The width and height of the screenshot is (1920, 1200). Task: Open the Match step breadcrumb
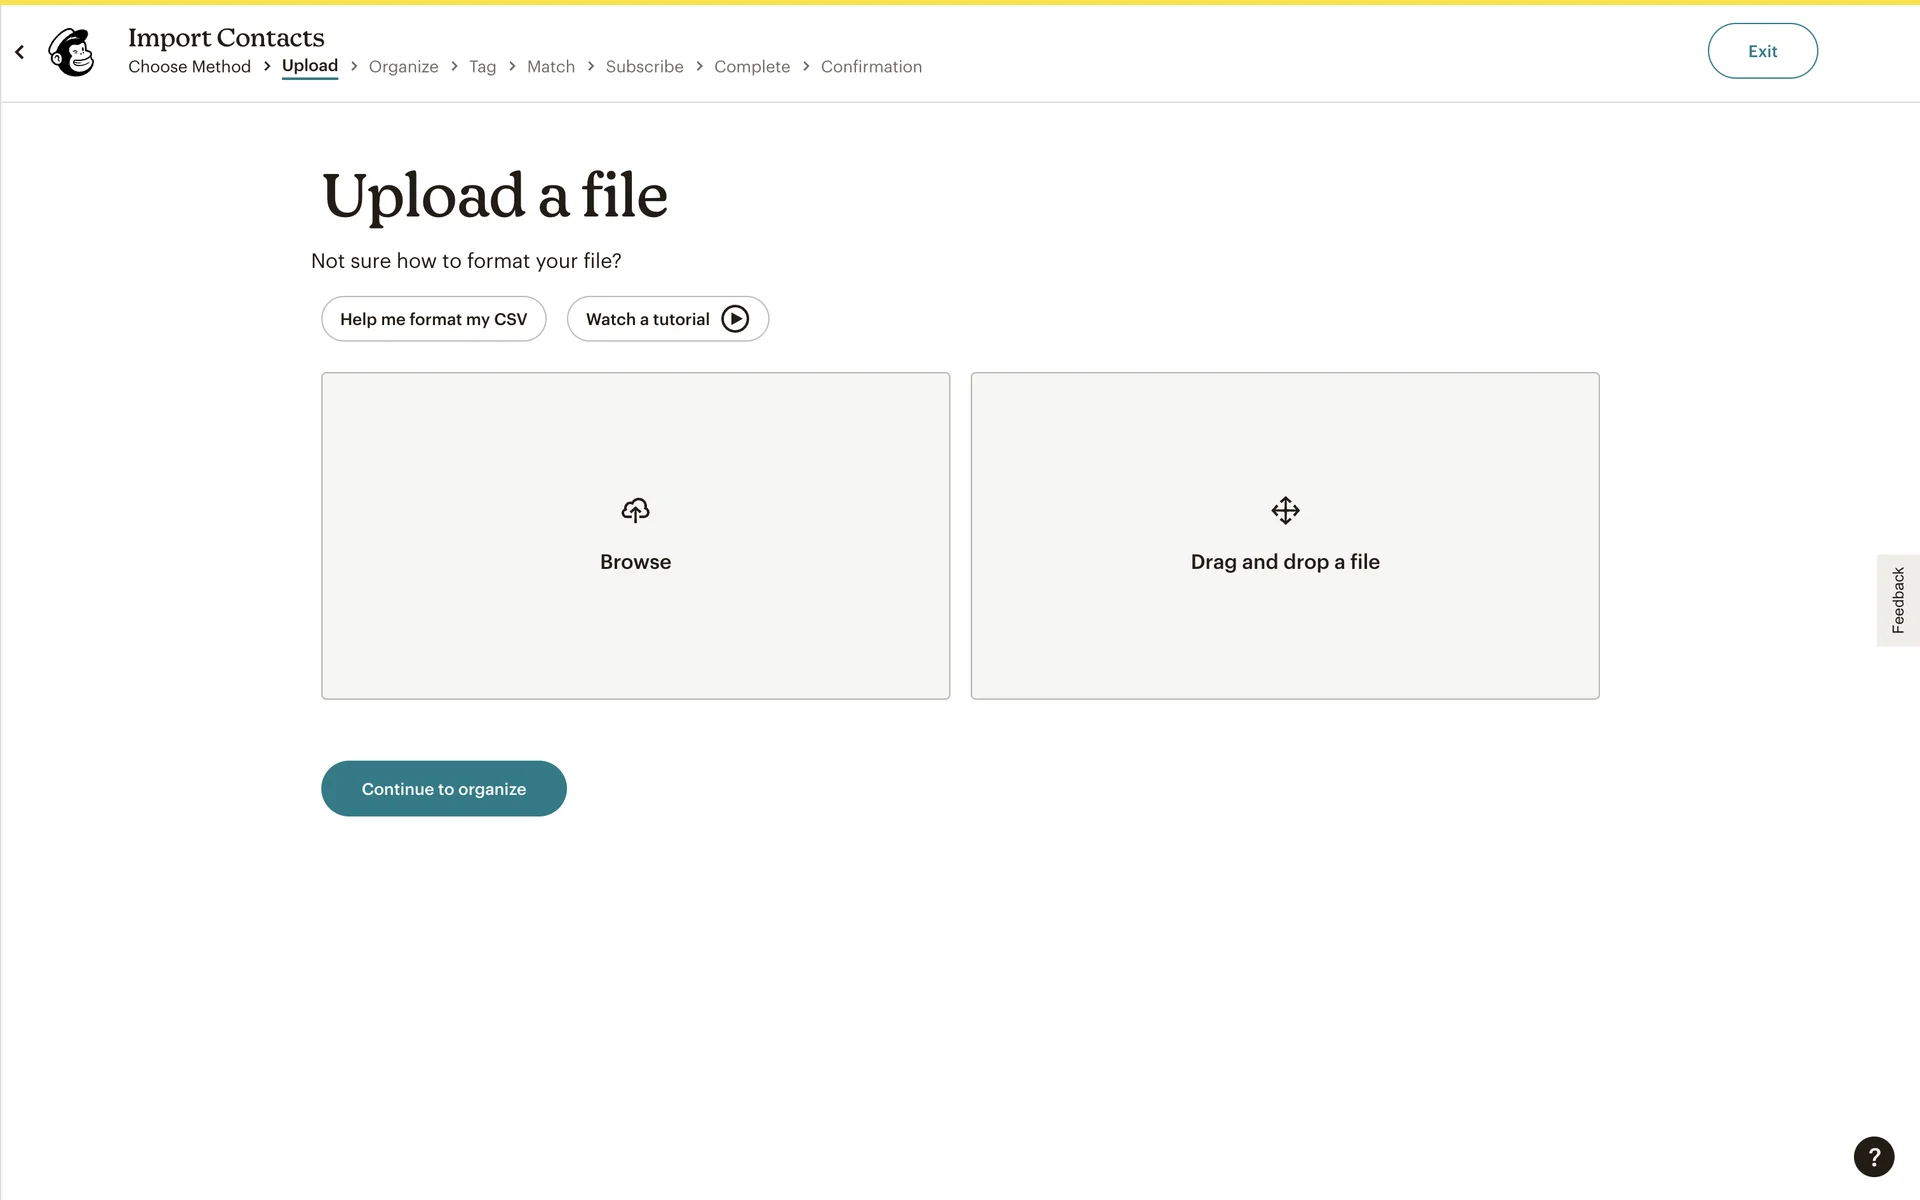551,67
